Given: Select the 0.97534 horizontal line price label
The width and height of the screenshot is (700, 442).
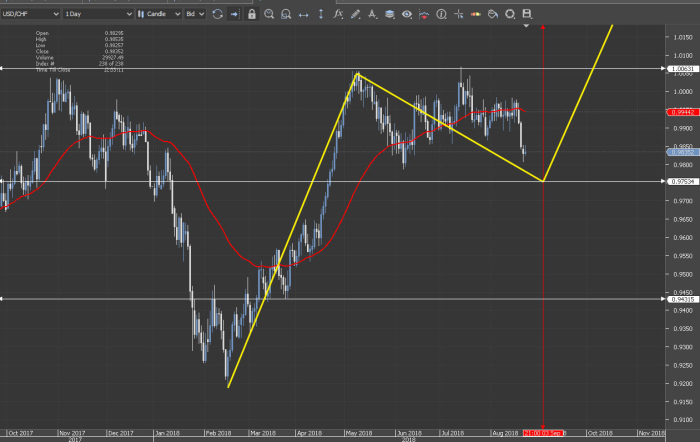Looking at the screenshot, I should pos(683,182).
